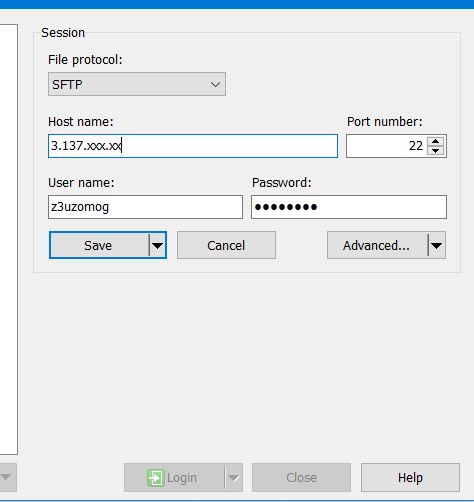Click the dropdown arrow at bottom left edge
474x502 pixels.
point(6,477)
